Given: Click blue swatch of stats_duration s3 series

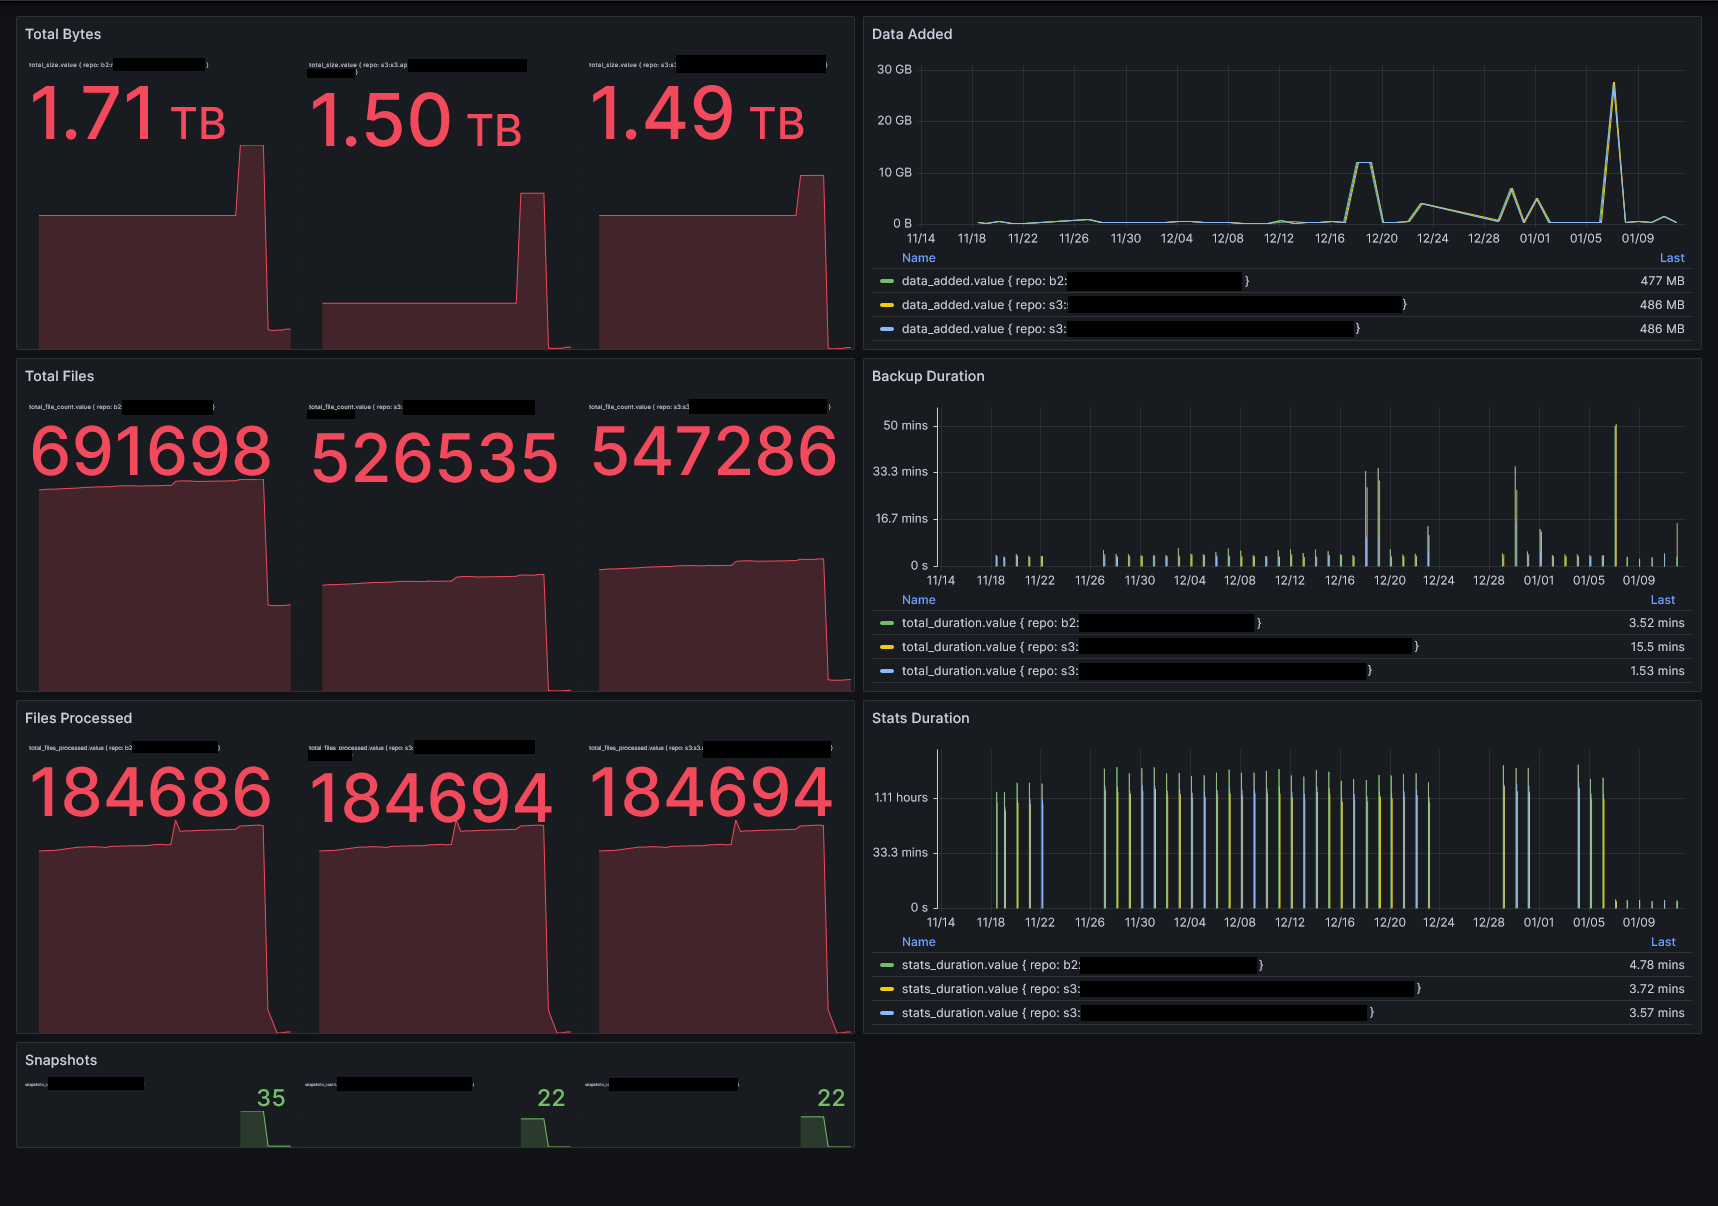Looking at the screenshot, I should click(x=886, y=1013).
